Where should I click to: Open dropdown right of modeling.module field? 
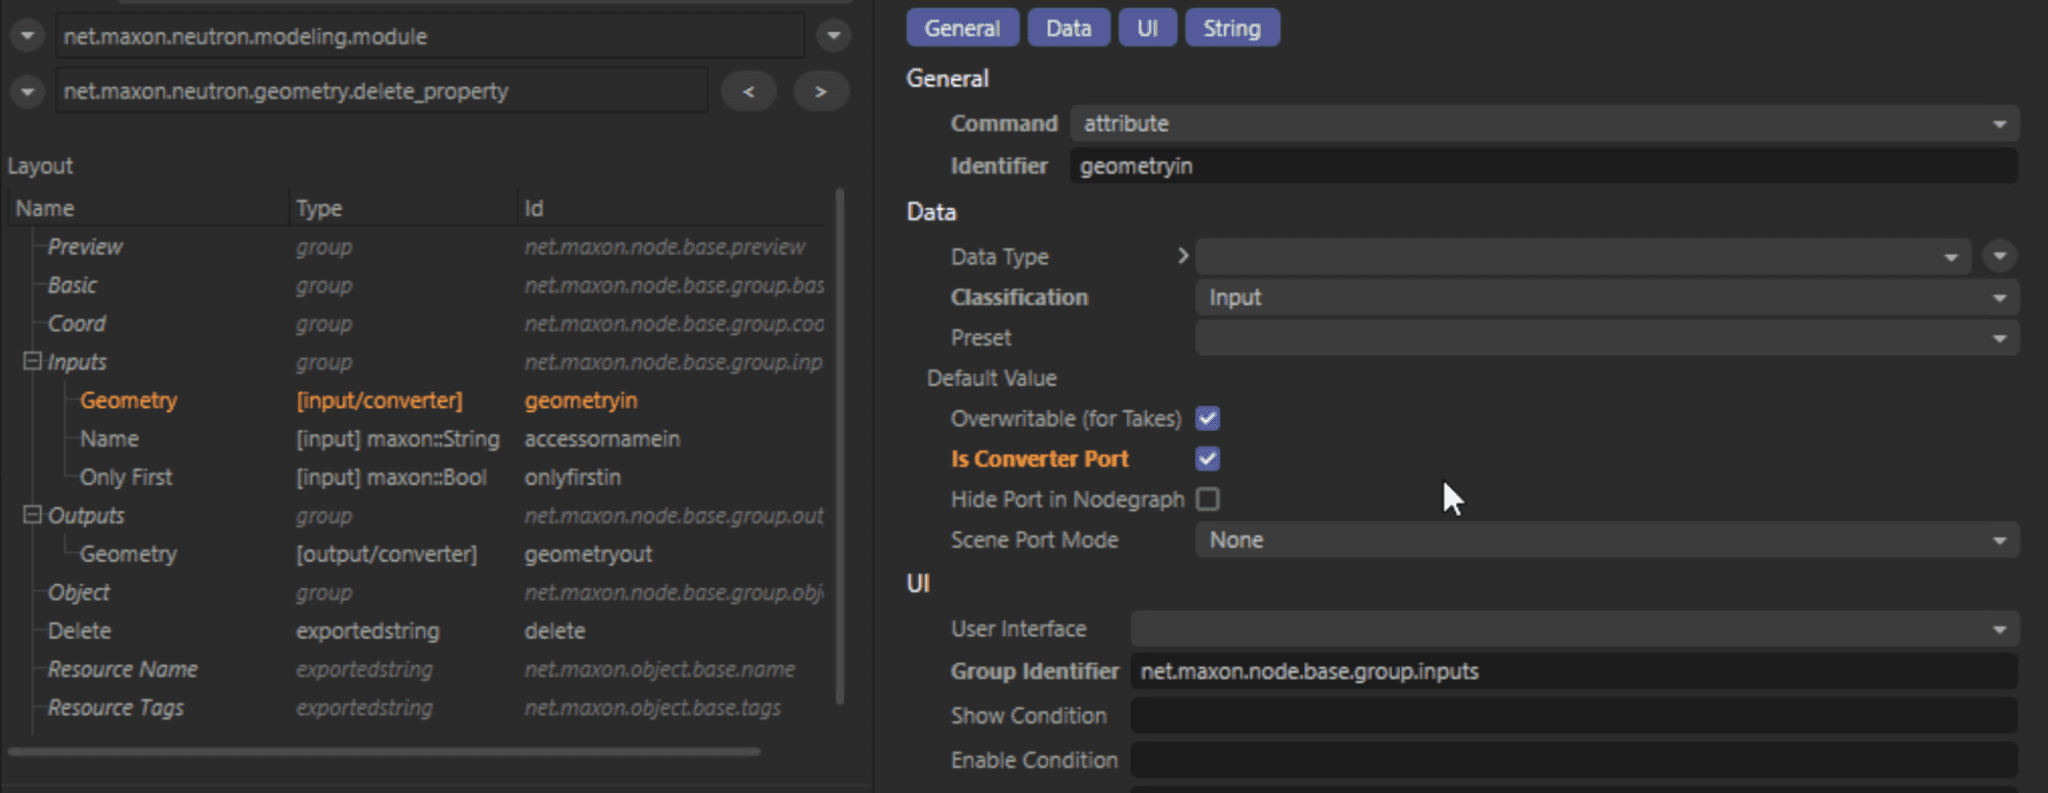pos(833,36)
